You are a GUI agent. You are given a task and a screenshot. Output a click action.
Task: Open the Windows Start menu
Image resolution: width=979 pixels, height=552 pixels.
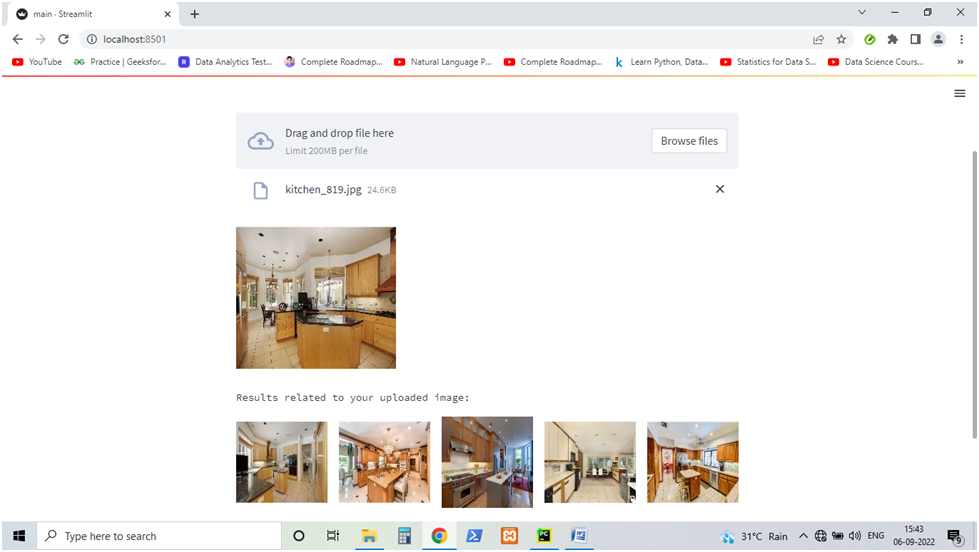[x=19, y=536]
